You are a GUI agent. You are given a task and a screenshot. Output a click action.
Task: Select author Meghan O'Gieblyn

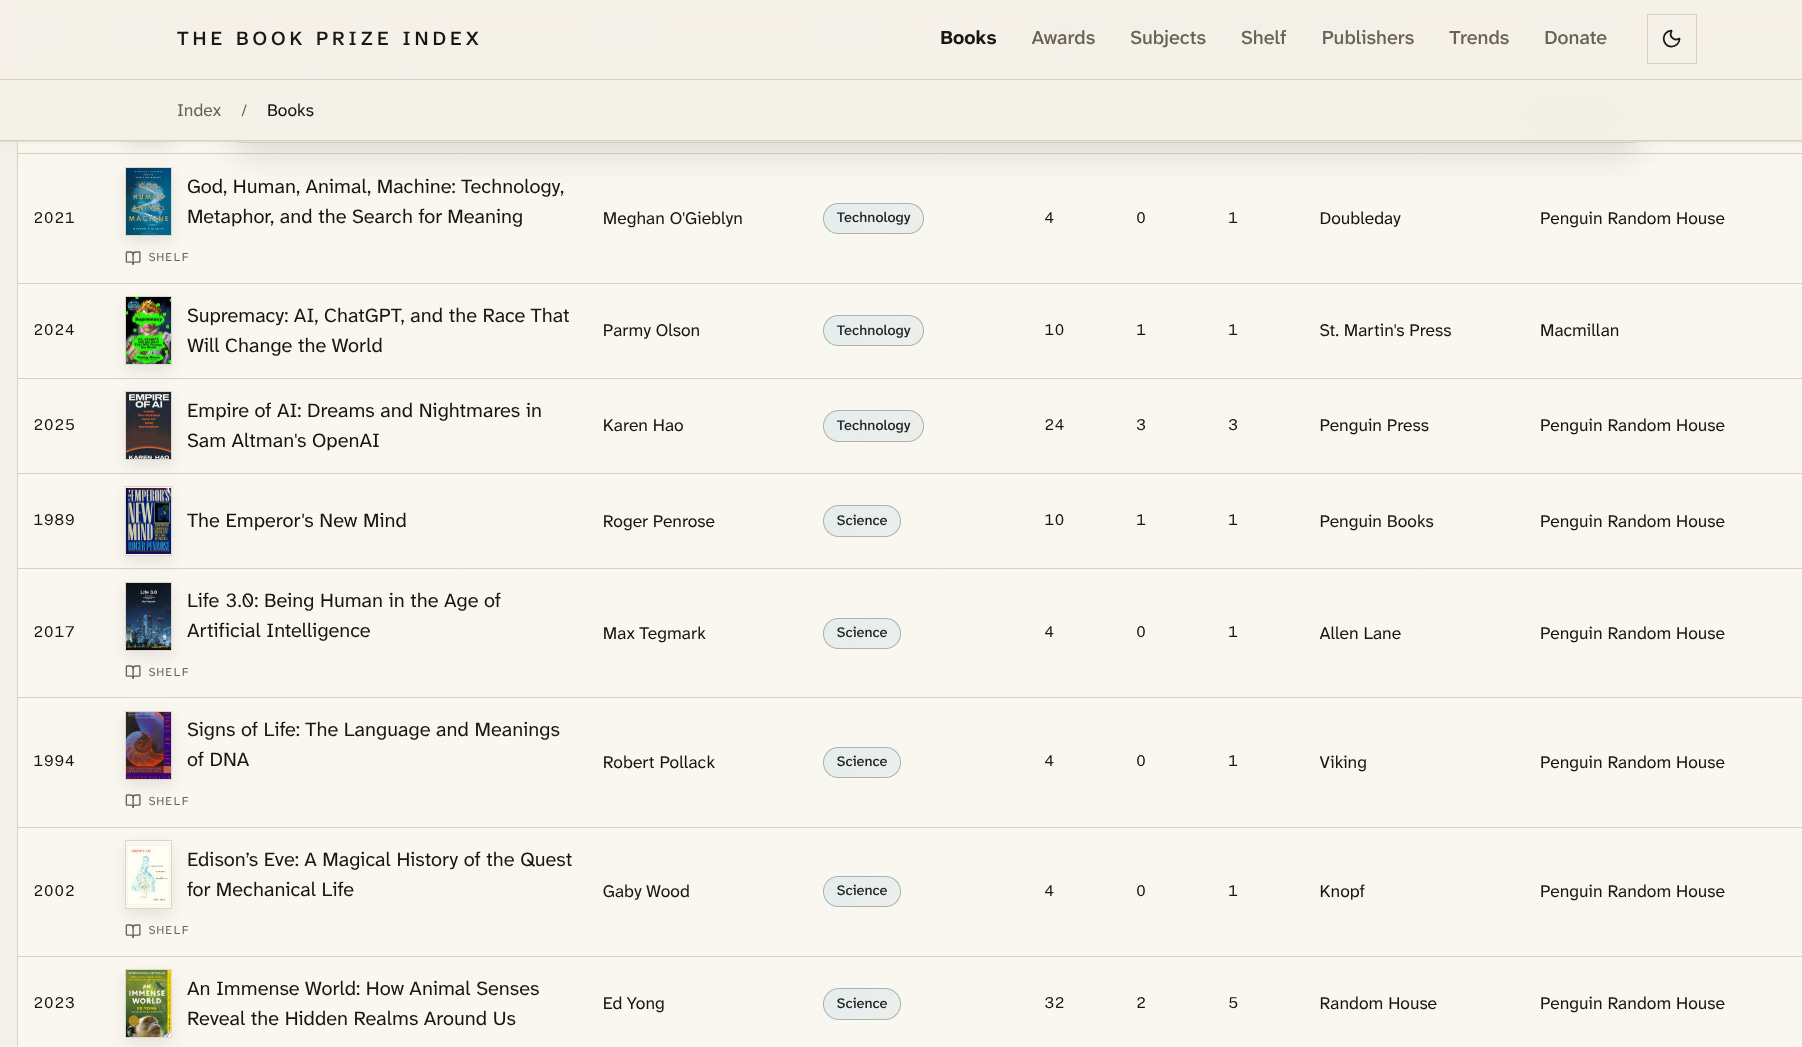[673, 218]
